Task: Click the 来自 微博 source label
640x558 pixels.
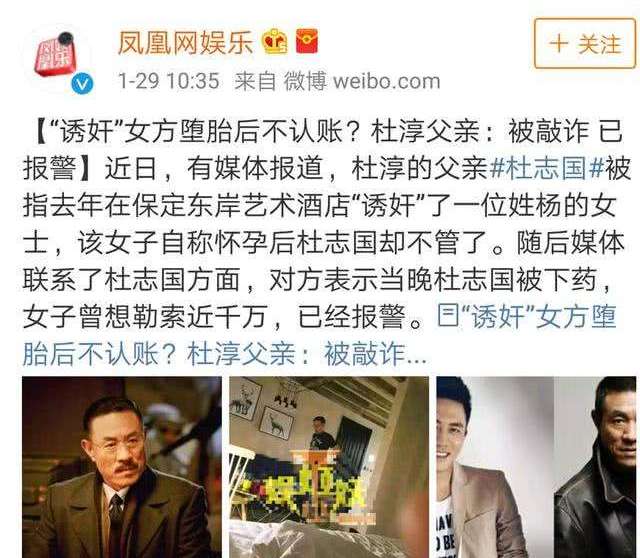Action: pyautogui.click(x=281, y=81)
